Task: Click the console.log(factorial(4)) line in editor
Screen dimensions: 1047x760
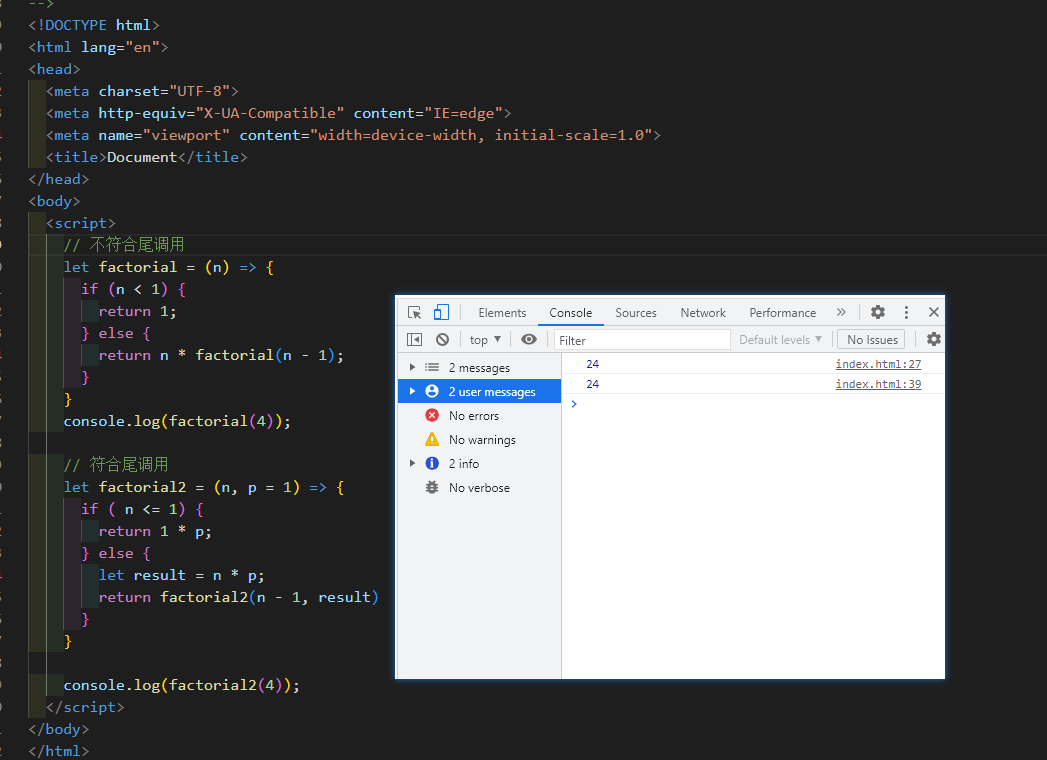Action: click(x=177, y=421)
